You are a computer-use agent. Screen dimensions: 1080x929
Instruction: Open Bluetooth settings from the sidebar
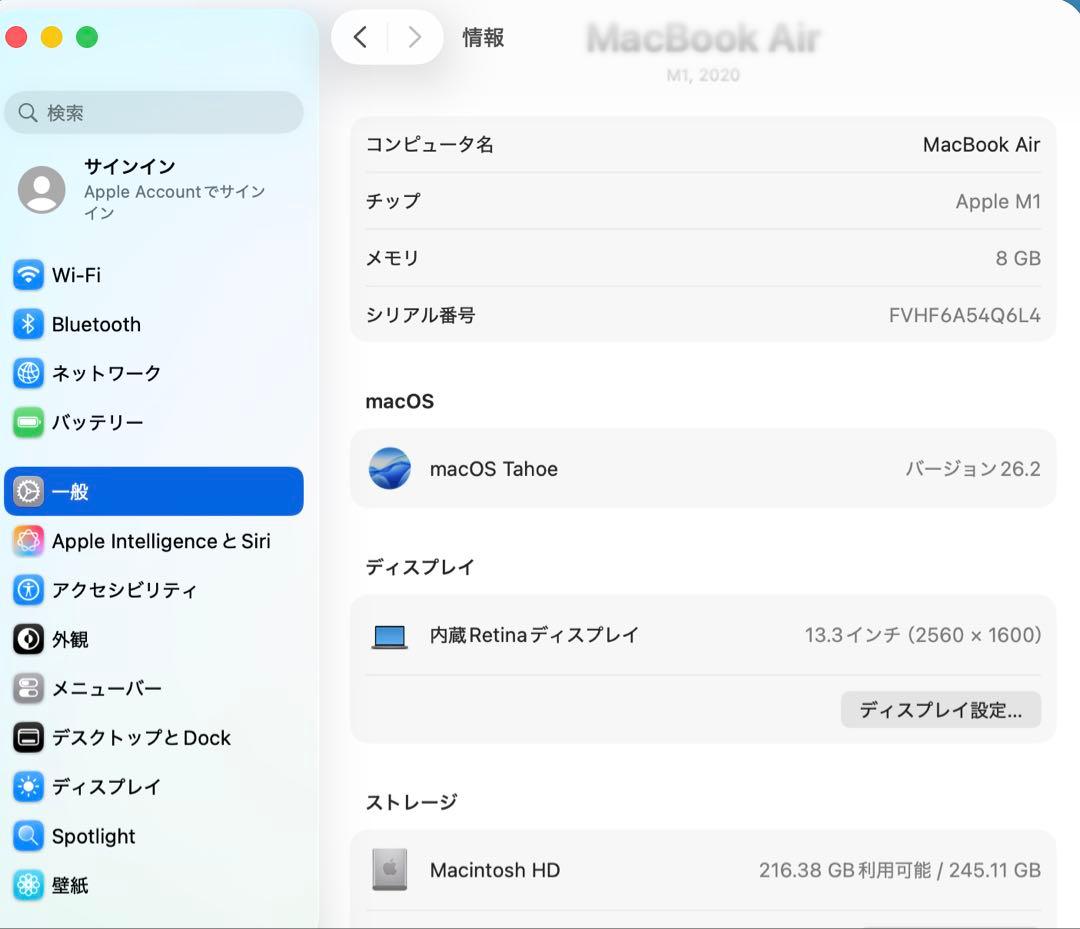tap(27, 324)
